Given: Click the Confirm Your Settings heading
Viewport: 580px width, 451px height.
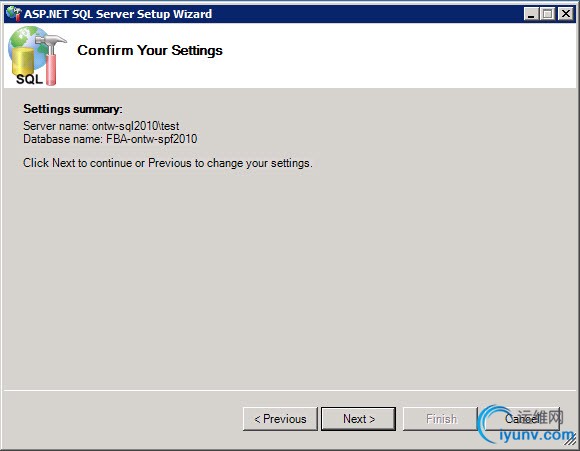Looking at the screenshot, I should 150,50.
